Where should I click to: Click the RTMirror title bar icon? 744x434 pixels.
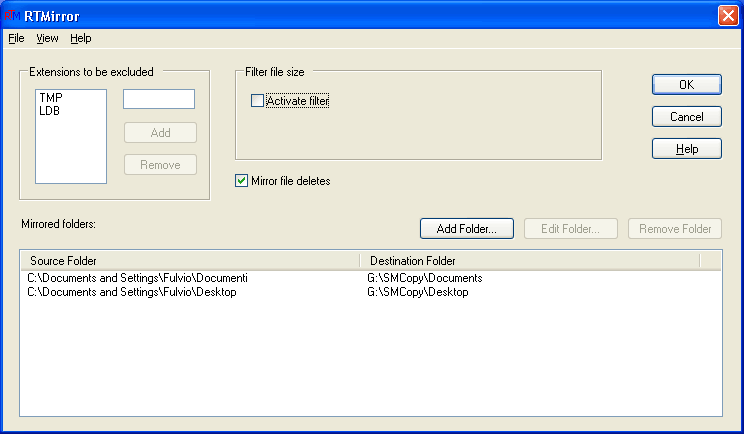point(12,16)
